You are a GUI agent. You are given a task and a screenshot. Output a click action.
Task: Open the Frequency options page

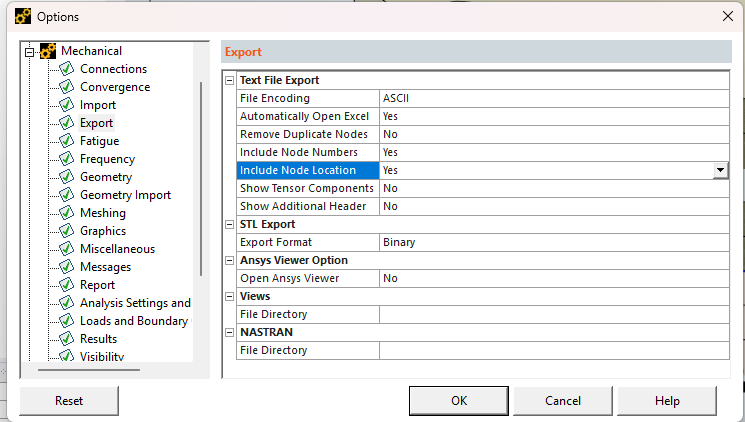[107, 159]
